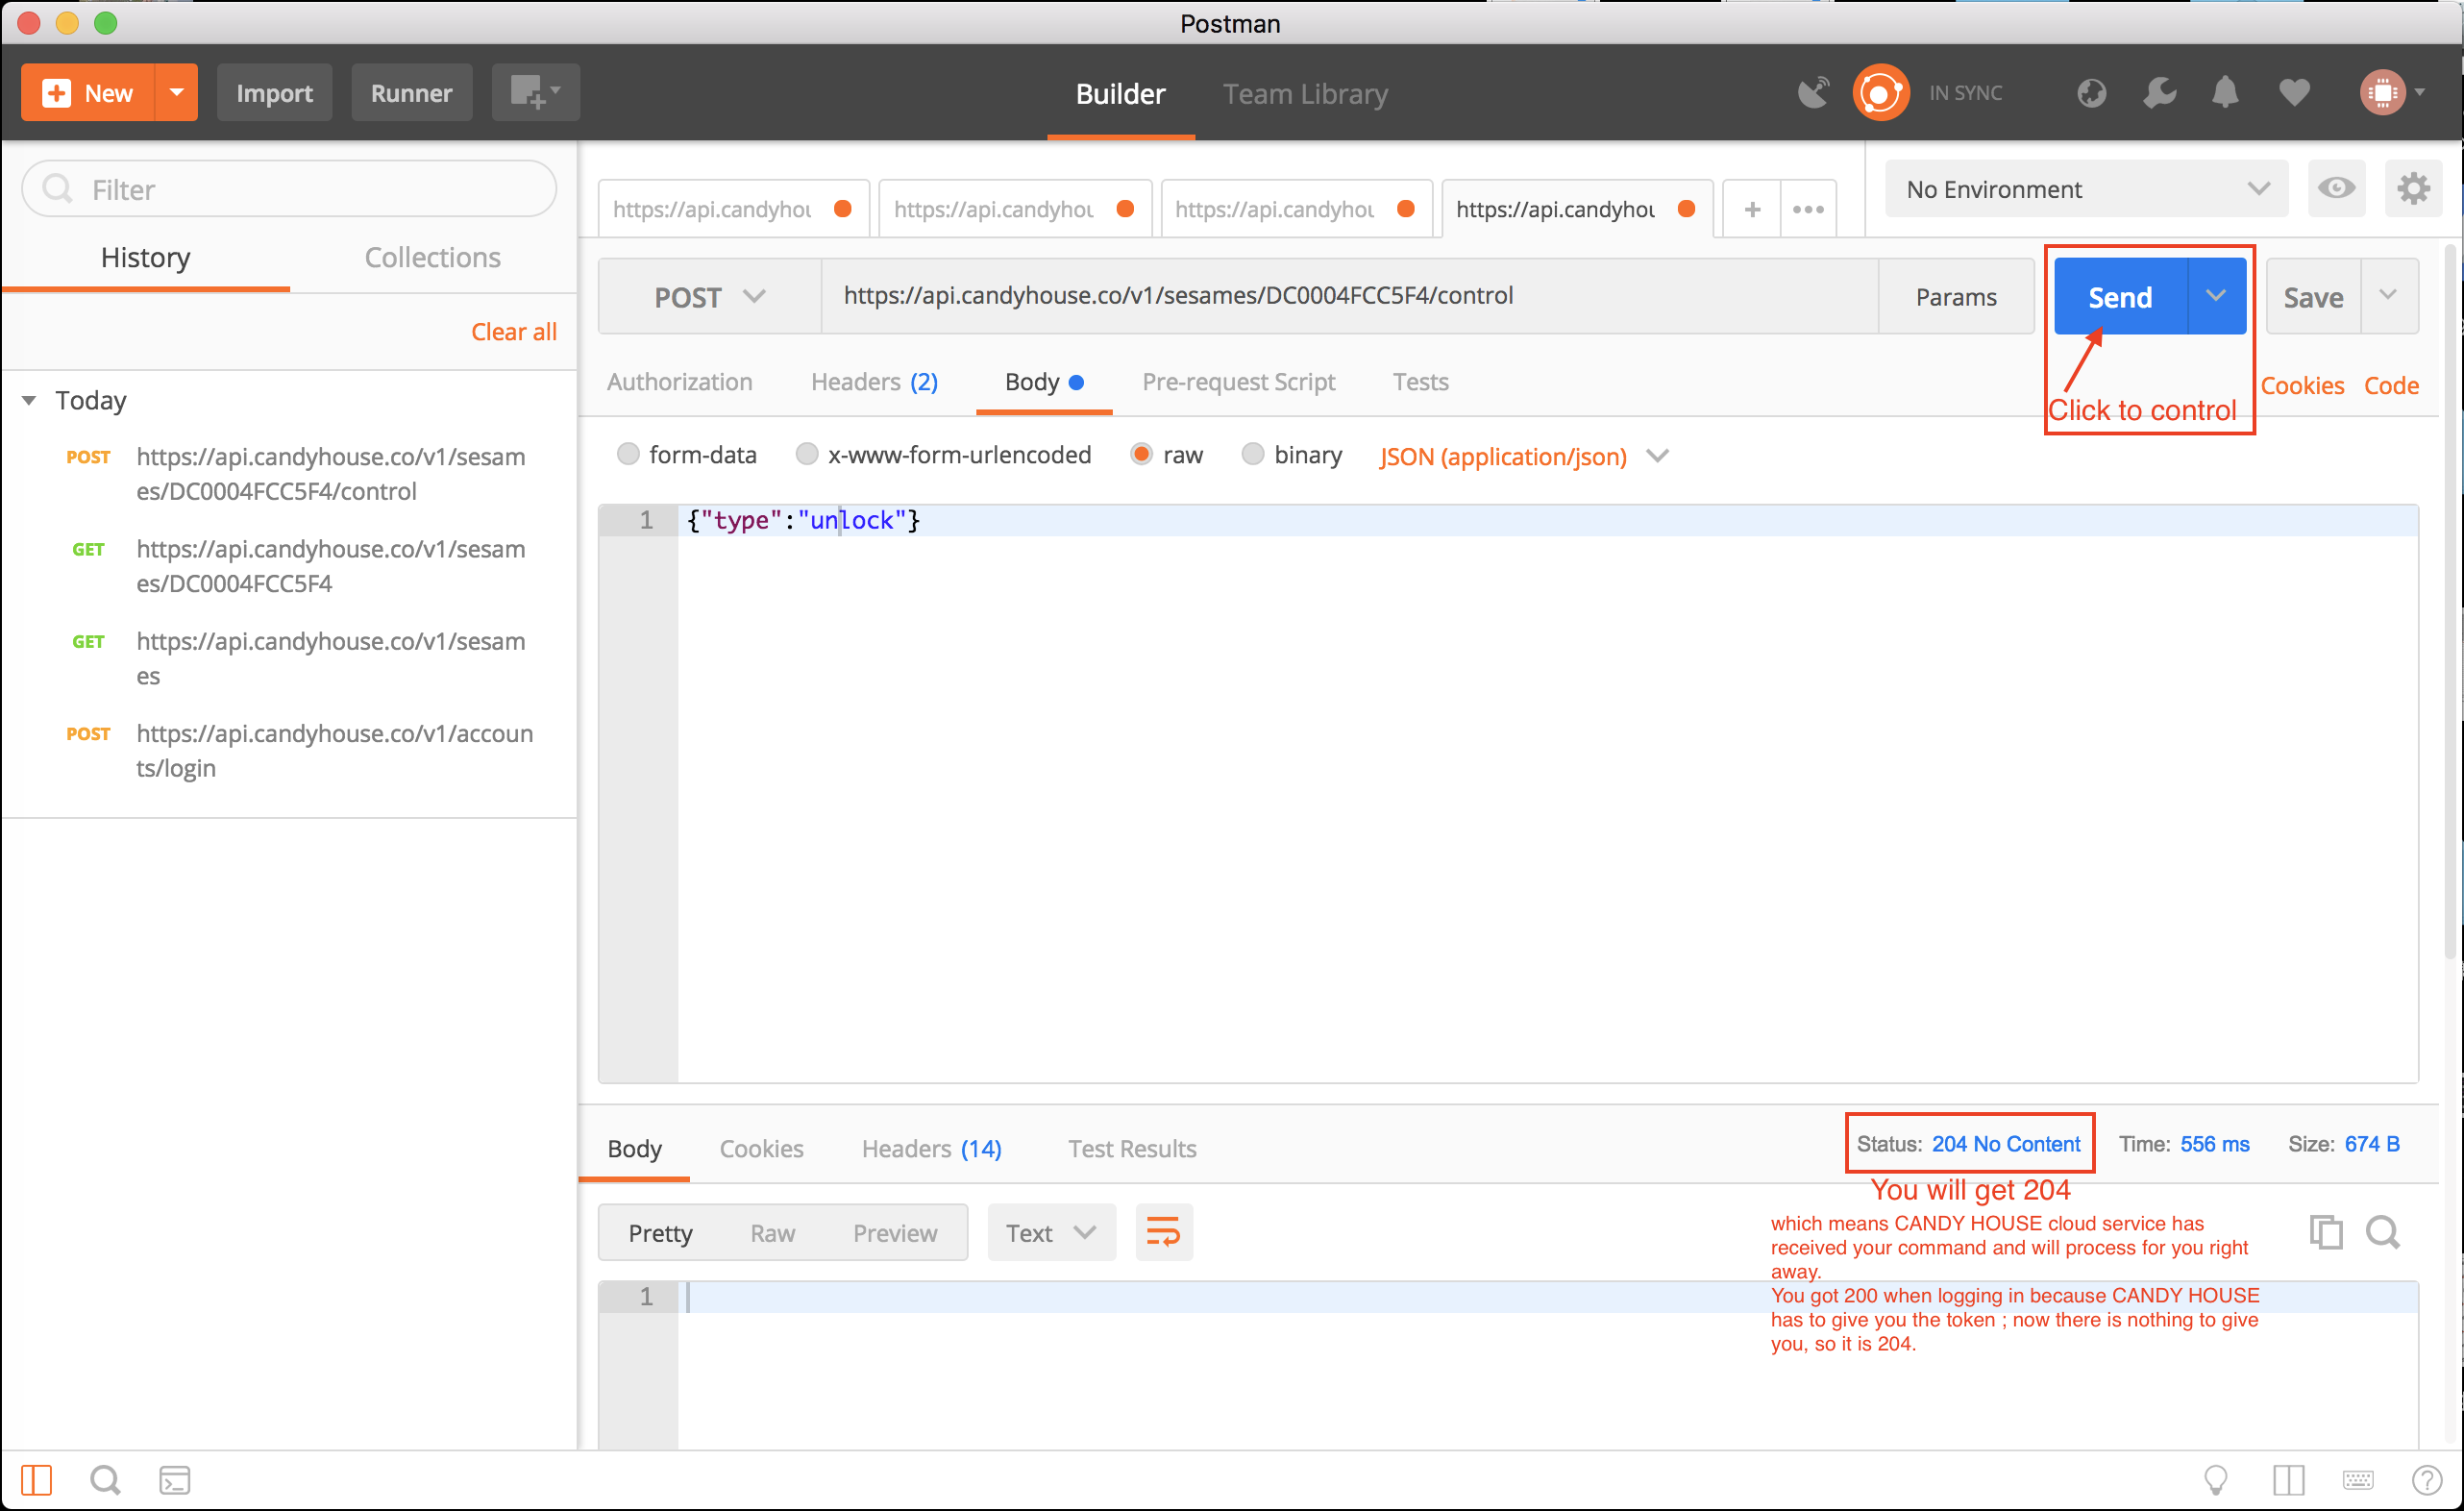Open the browse globe icon

click(x=2091, y=93)
